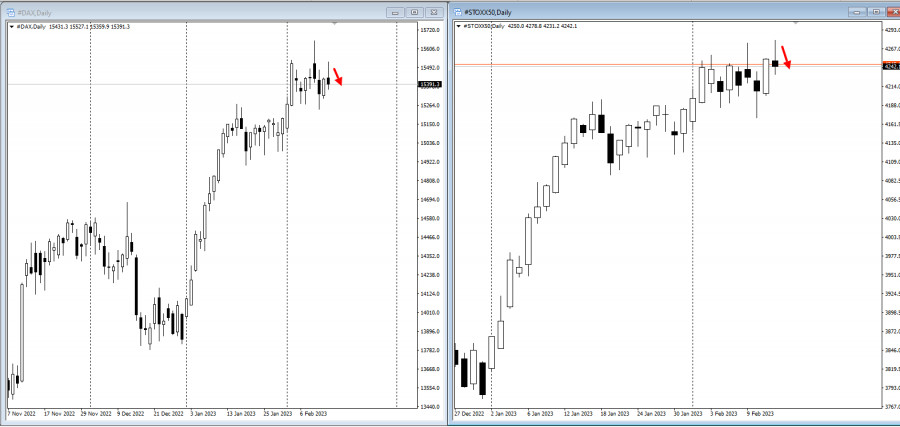Click the 15720.0 price on DAX scale
The image size is (900, 427).
coord(430,30)
